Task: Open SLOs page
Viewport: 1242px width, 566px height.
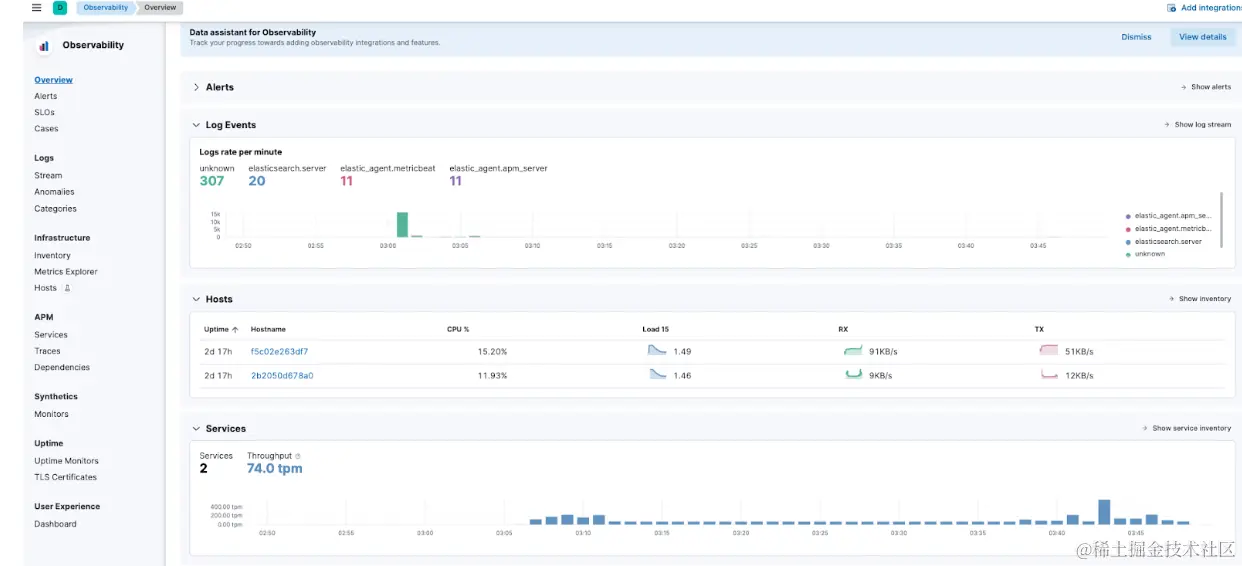Action: (x=44, y=112)
